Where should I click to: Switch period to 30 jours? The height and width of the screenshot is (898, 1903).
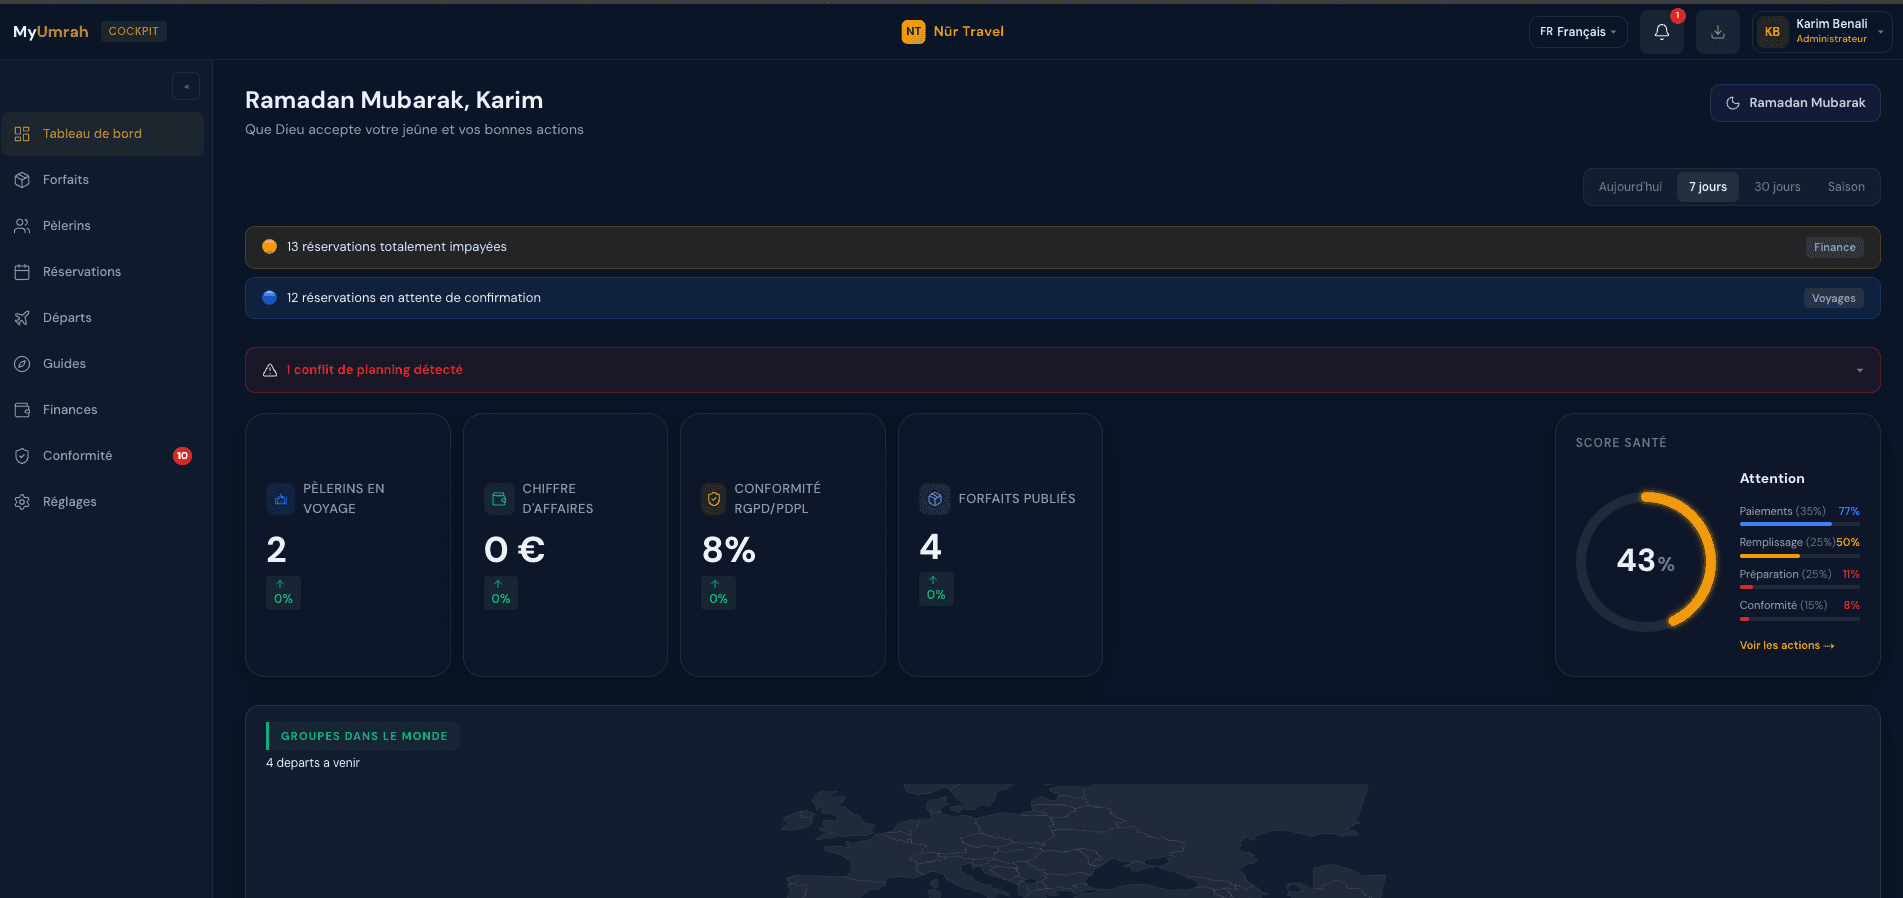[x=1776, y=187]
